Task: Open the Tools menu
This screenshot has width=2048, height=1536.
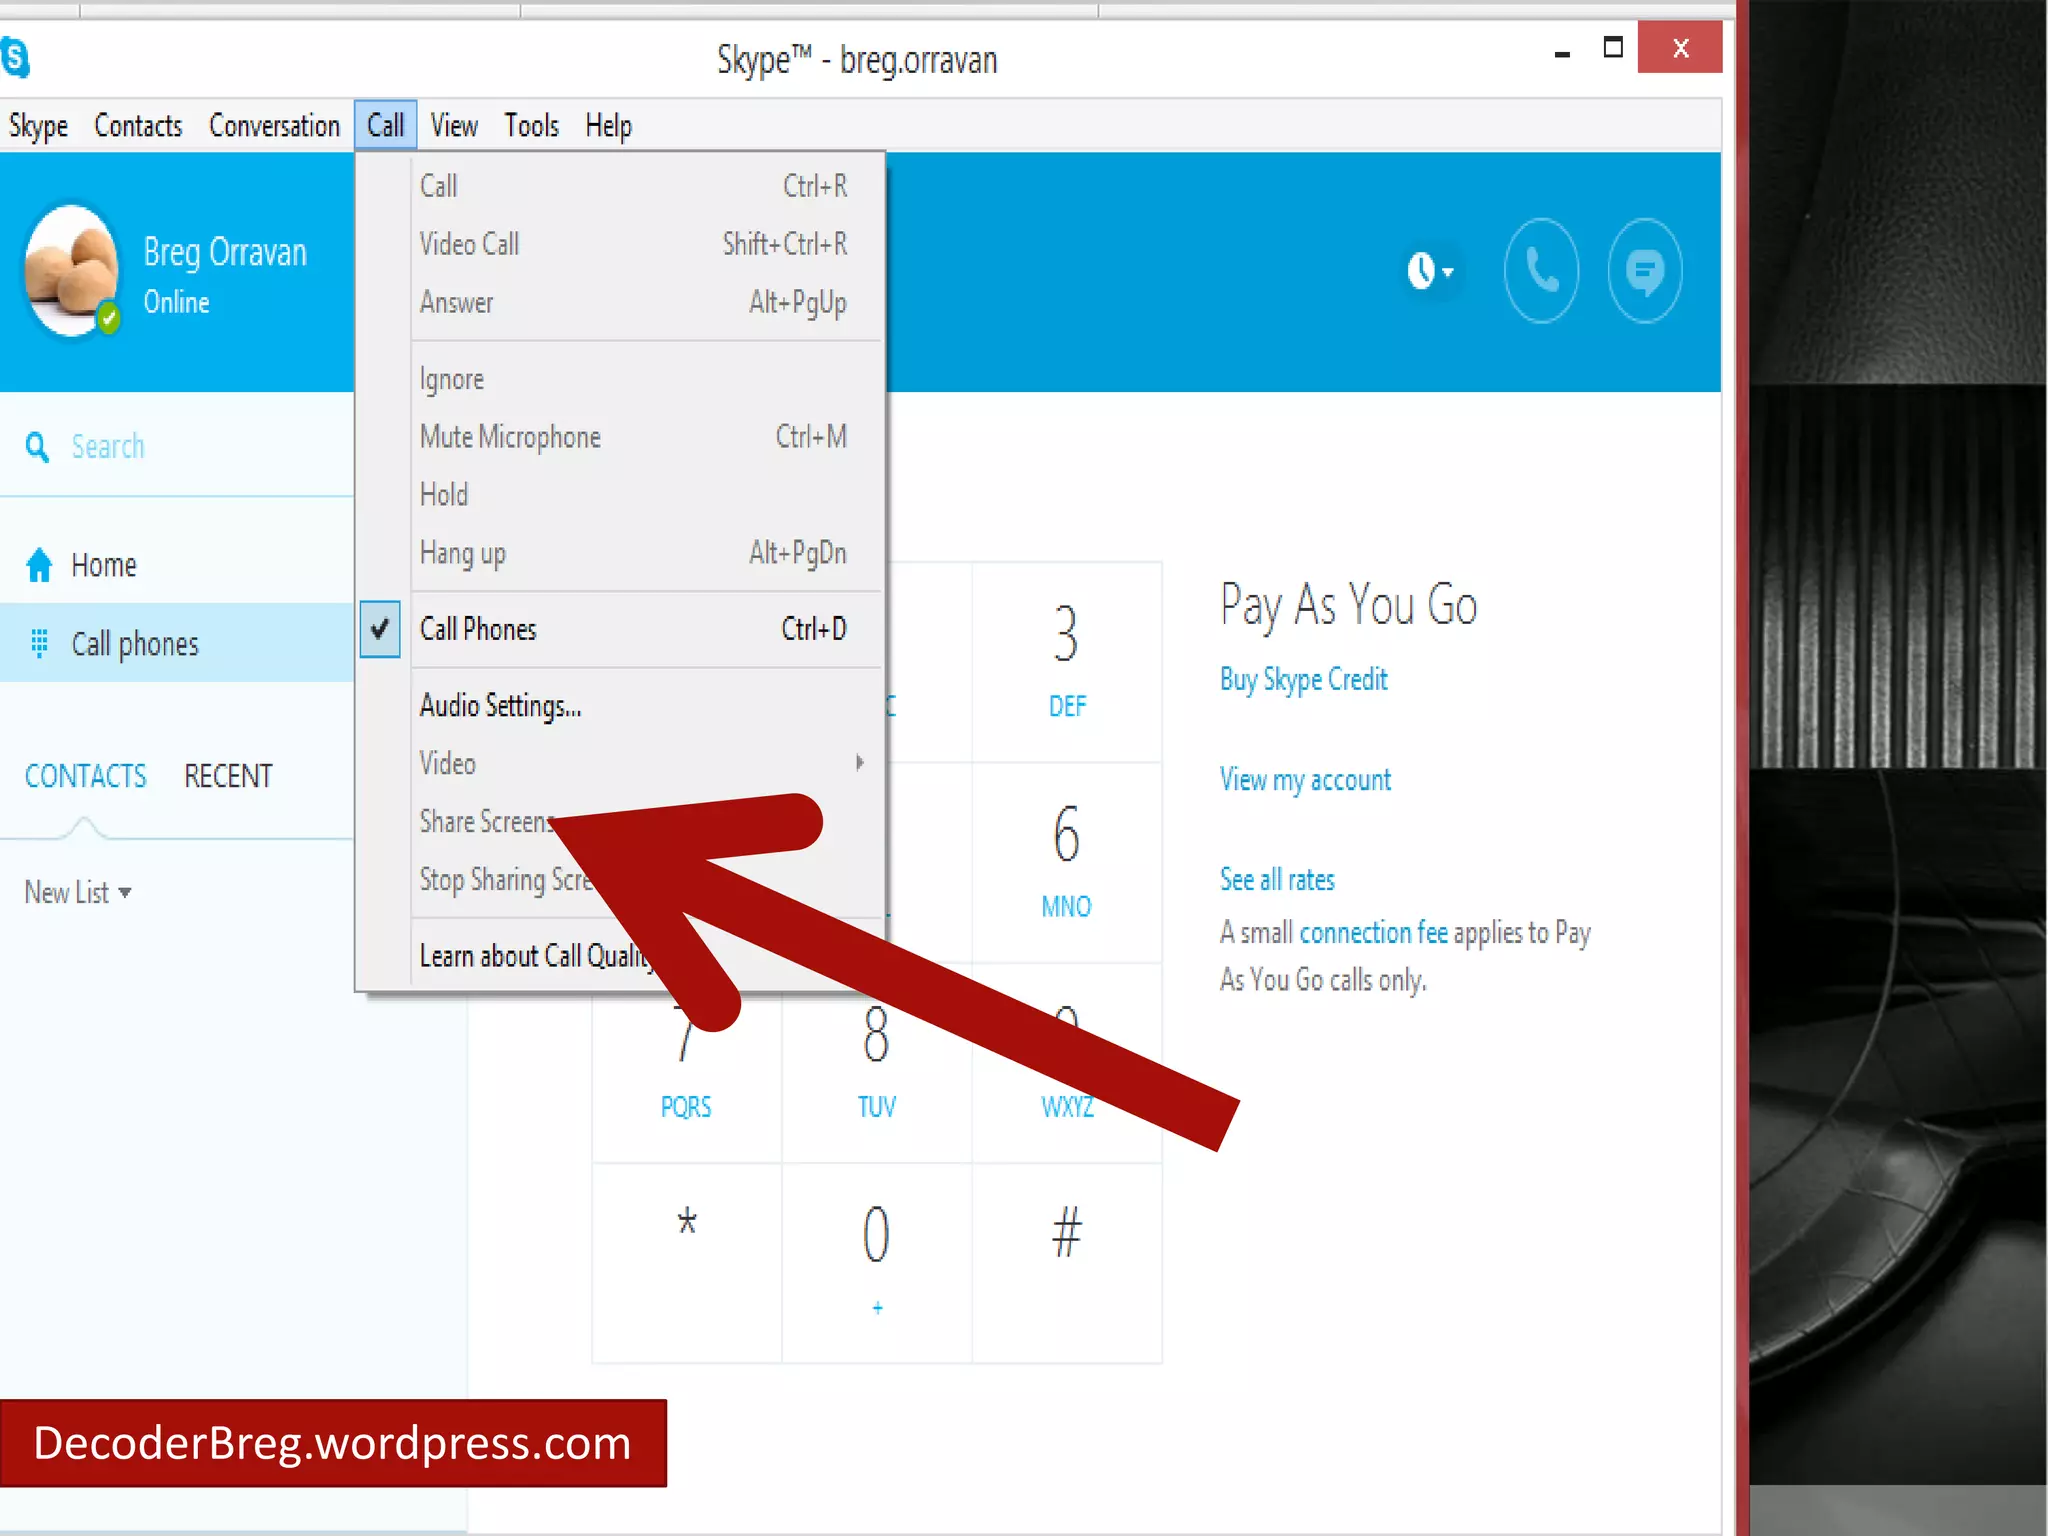Action: (x=531, y=126)
